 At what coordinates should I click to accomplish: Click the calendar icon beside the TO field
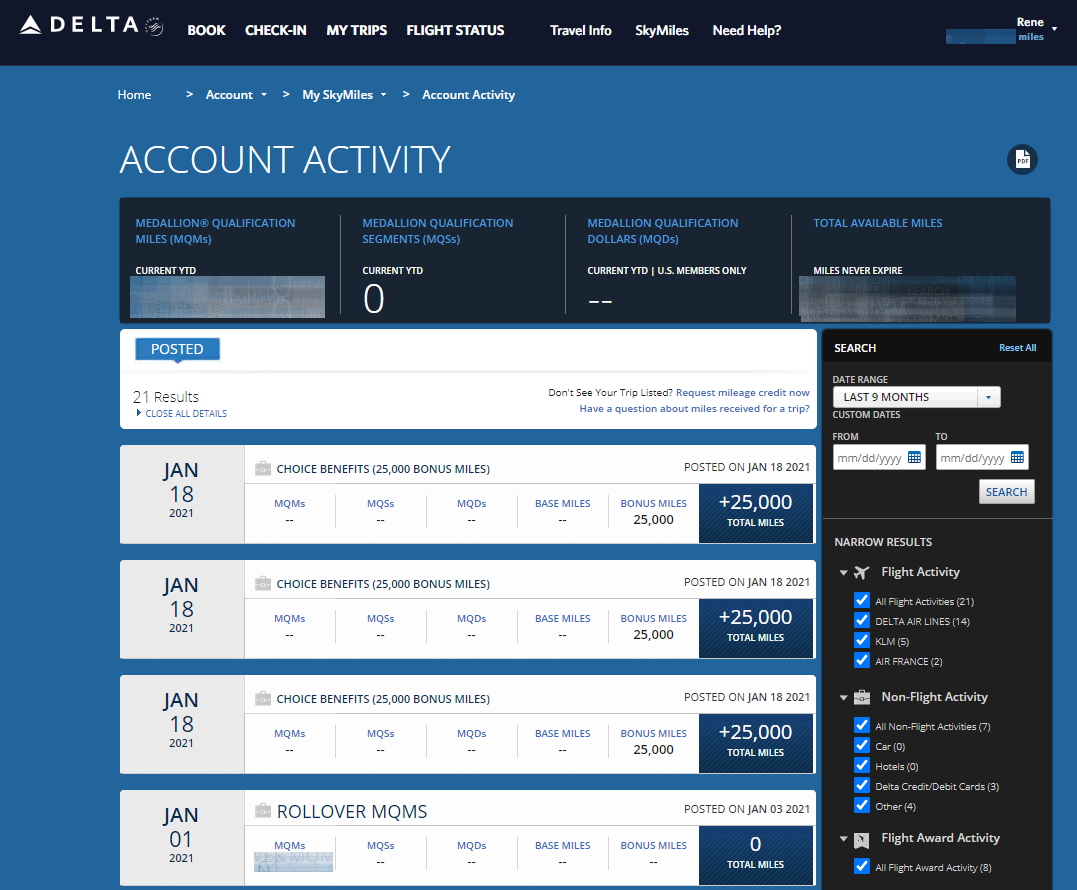click(x=1019, y=457)
